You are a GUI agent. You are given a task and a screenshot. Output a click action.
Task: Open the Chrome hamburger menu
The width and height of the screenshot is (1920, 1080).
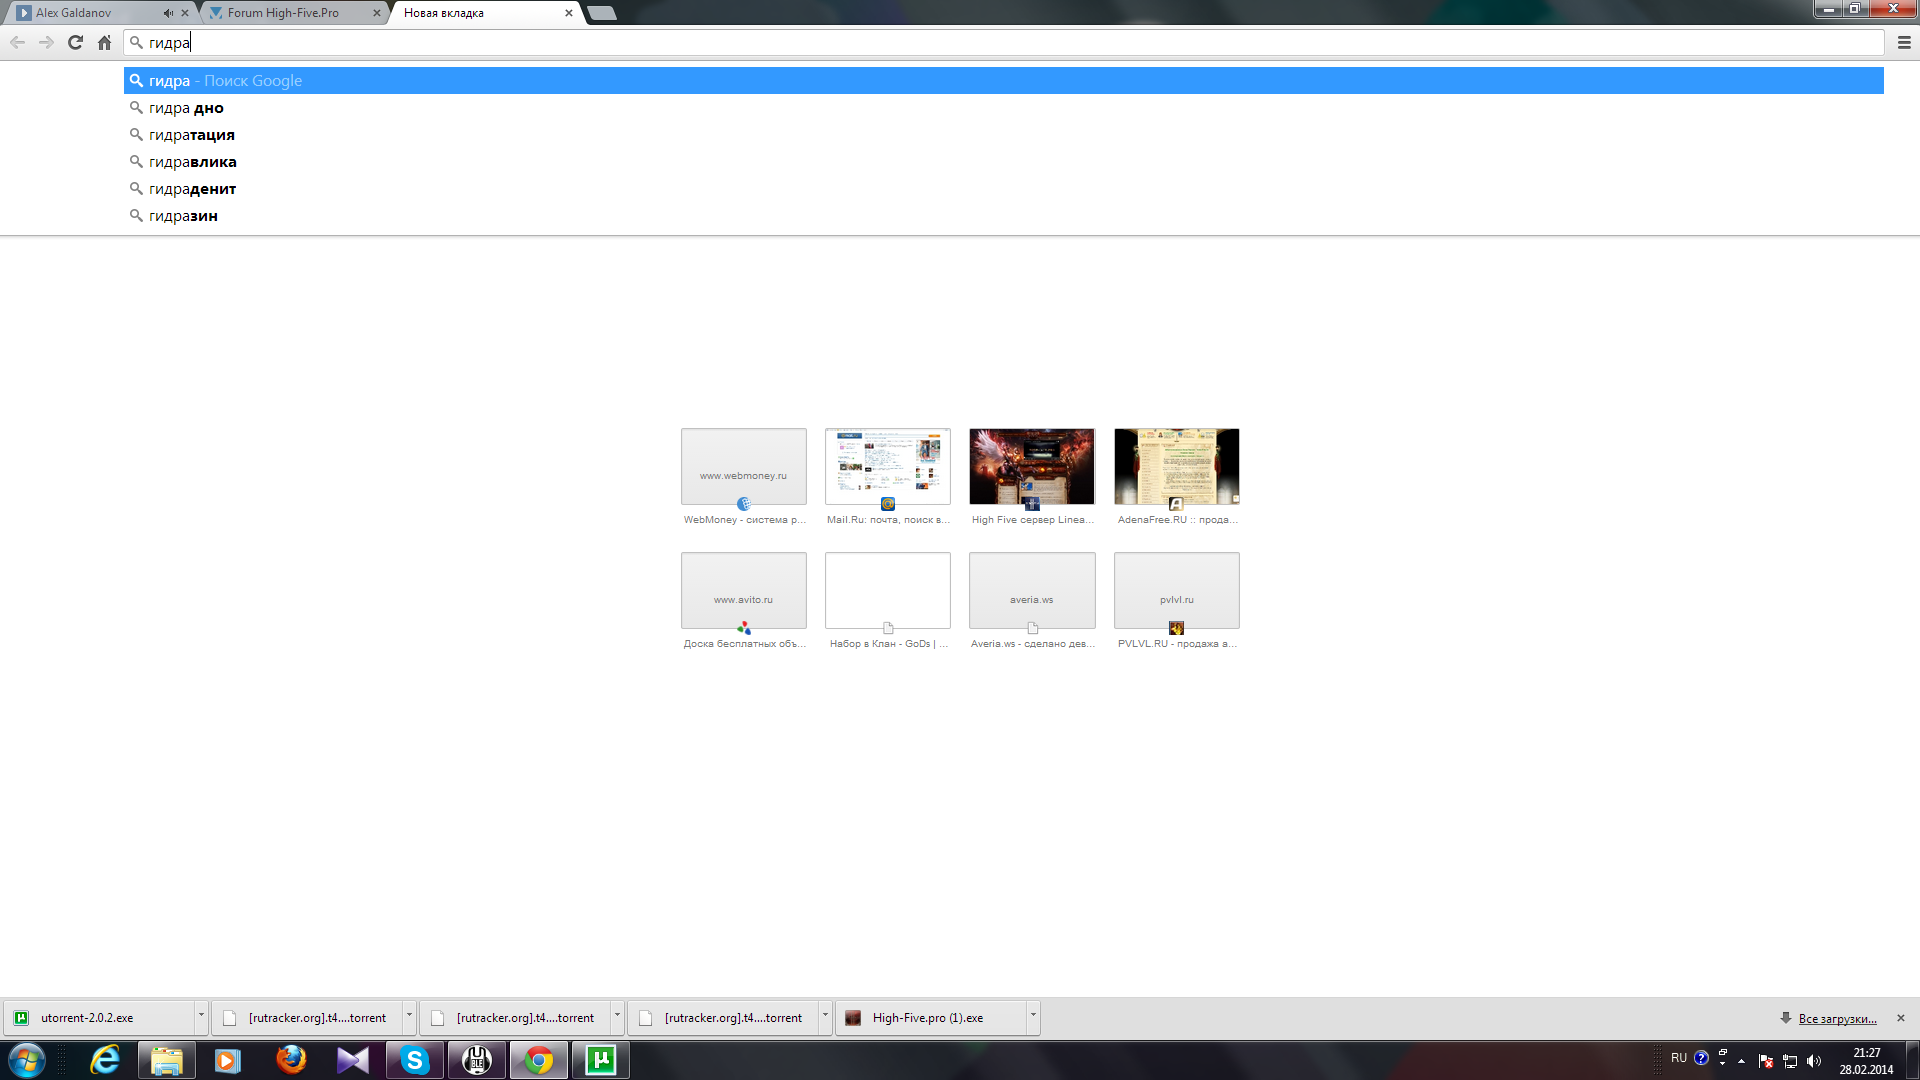(1903, 42)
